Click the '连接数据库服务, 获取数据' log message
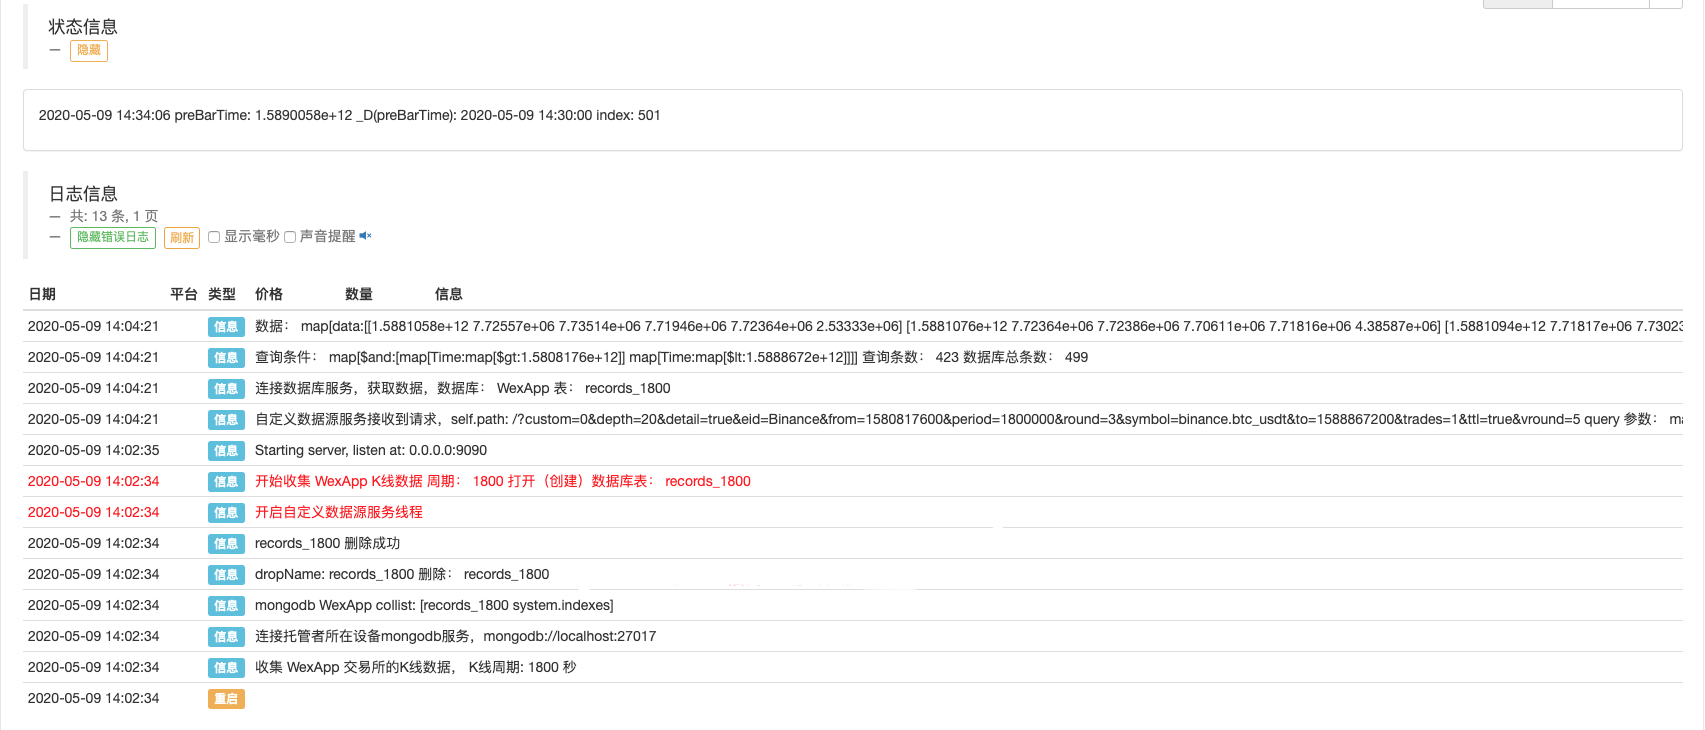 click(463, 388)
